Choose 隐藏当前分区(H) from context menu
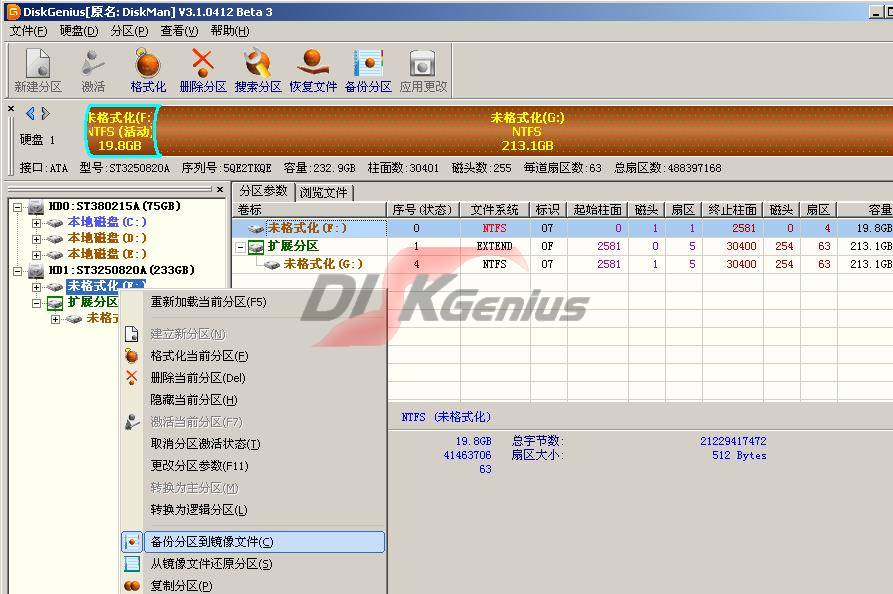 tap(253, 400)
